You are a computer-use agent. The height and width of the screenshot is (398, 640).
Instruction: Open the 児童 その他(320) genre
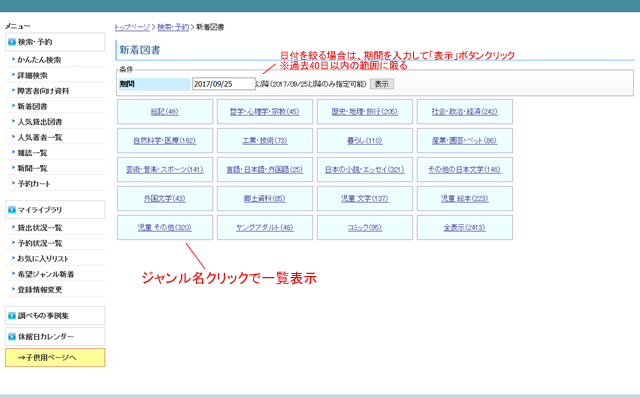164,227
